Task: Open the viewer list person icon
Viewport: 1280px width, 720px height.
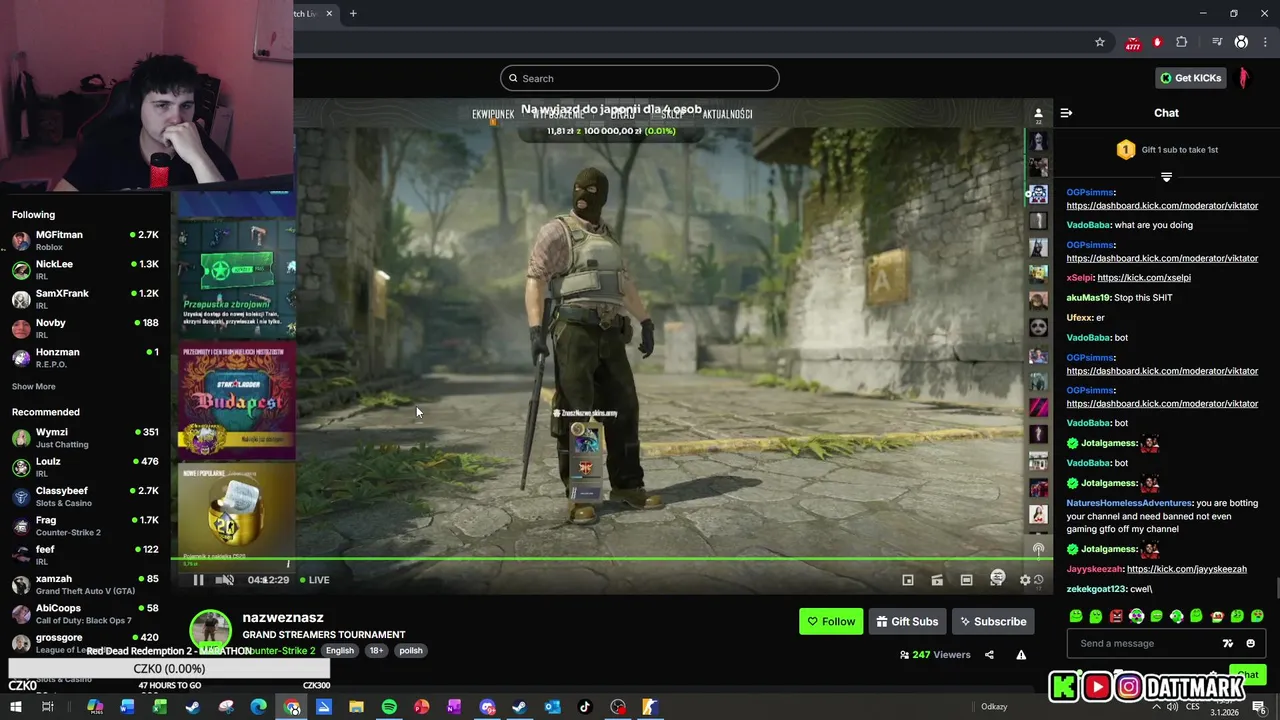Action: tap(1038, 114)
